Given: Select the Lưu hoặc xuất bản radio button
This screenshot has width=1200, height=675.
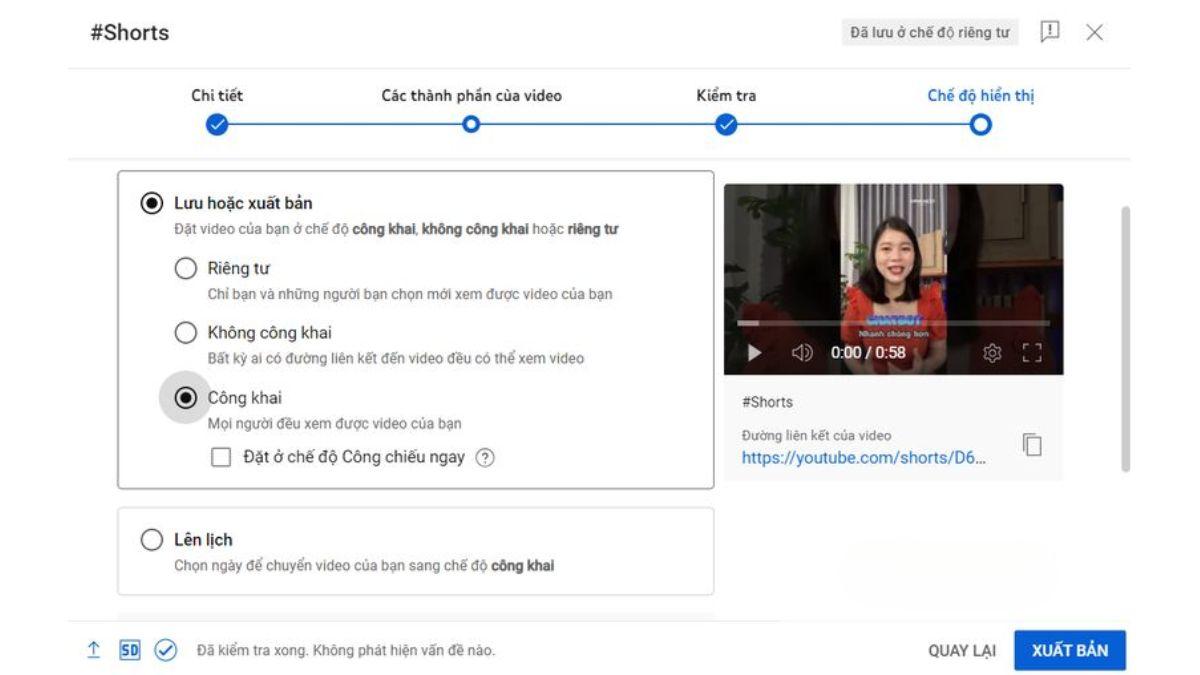Looking at the screenshot, I should tap(152, 203).
